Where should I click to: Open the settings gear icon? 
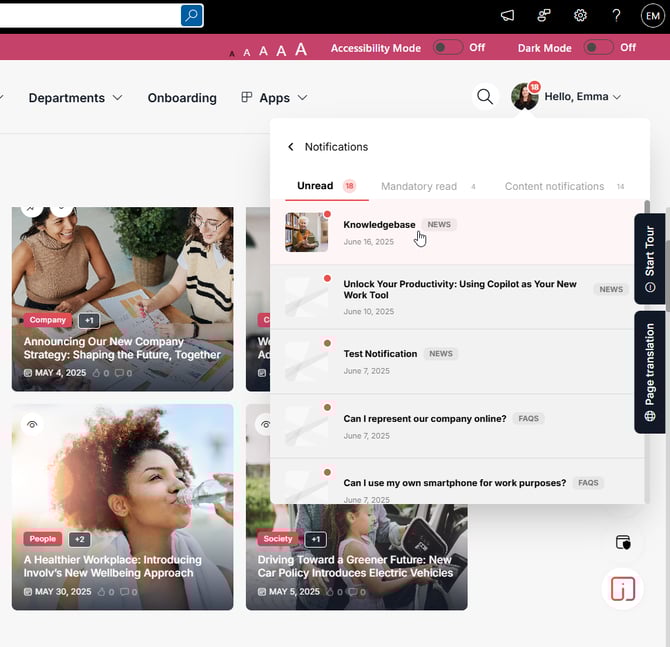[580, 15]
